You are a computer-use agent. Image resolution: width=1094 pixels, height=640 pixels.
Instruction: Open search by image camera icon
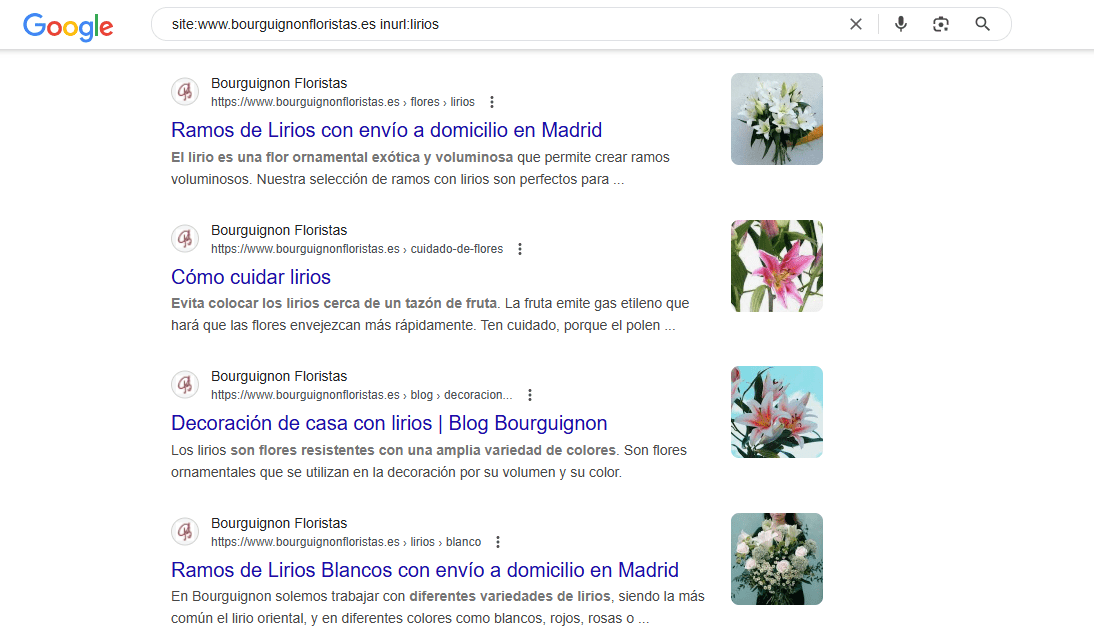coord(941,24)
